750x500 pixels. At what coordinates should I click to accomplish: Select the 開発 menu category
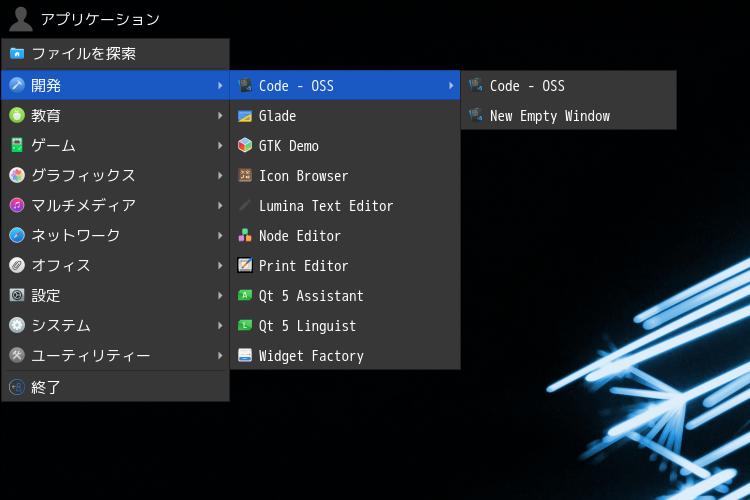(115, 85)
